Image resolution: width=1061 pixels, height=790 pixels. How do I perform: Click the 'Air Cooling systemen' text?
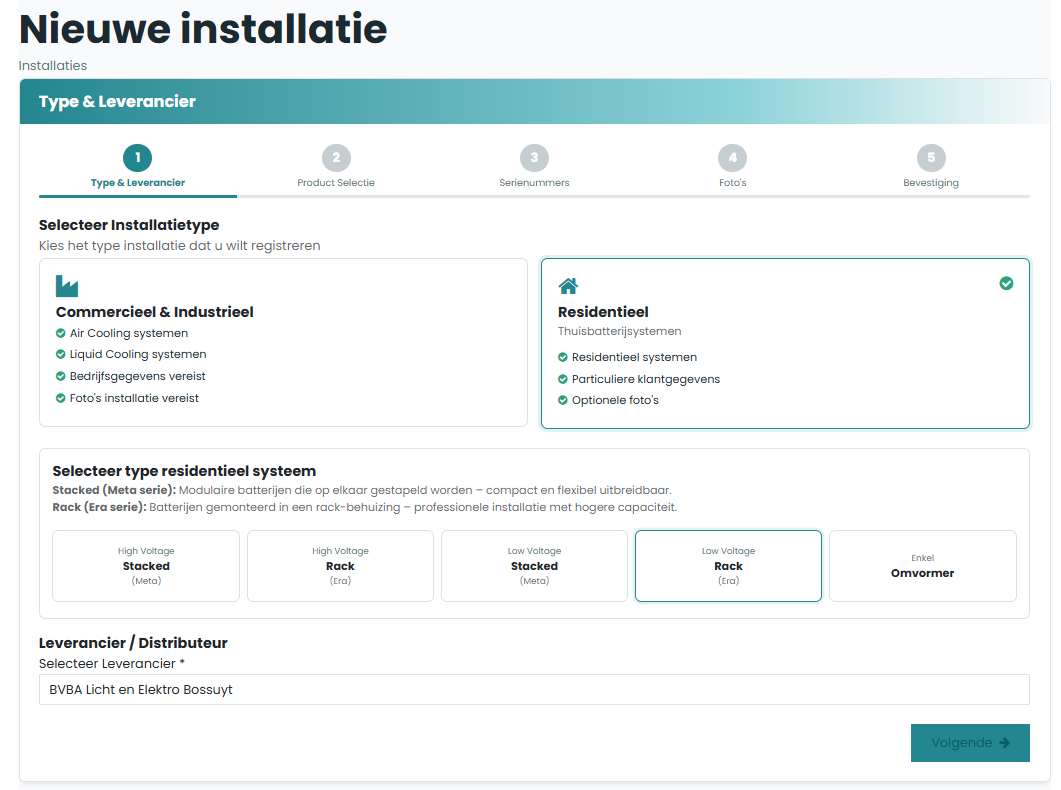tap(129, 333)
